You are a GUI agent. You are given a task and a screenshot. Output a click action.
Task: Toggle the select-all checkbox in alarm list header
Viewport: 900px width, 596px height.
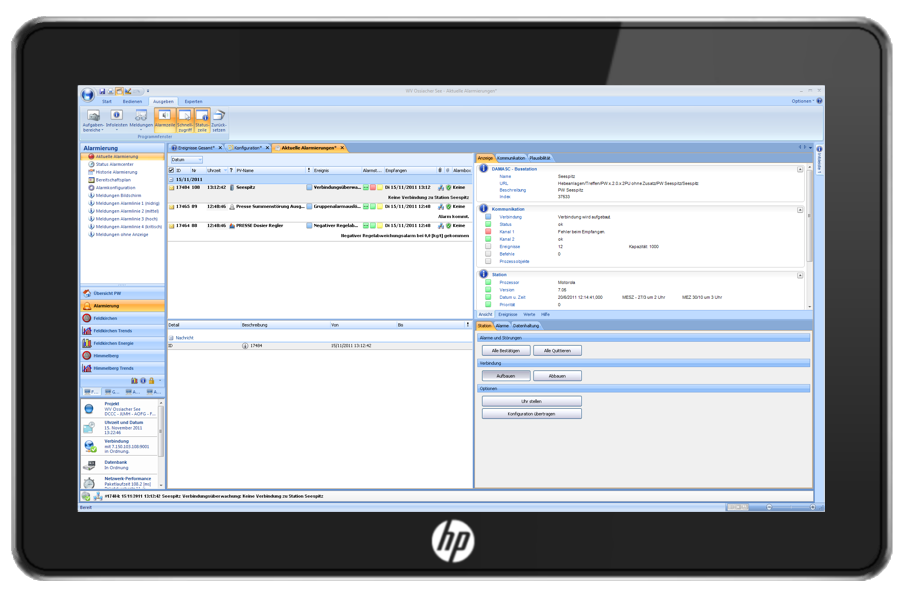pyautogui.click(x=172, y=171)
